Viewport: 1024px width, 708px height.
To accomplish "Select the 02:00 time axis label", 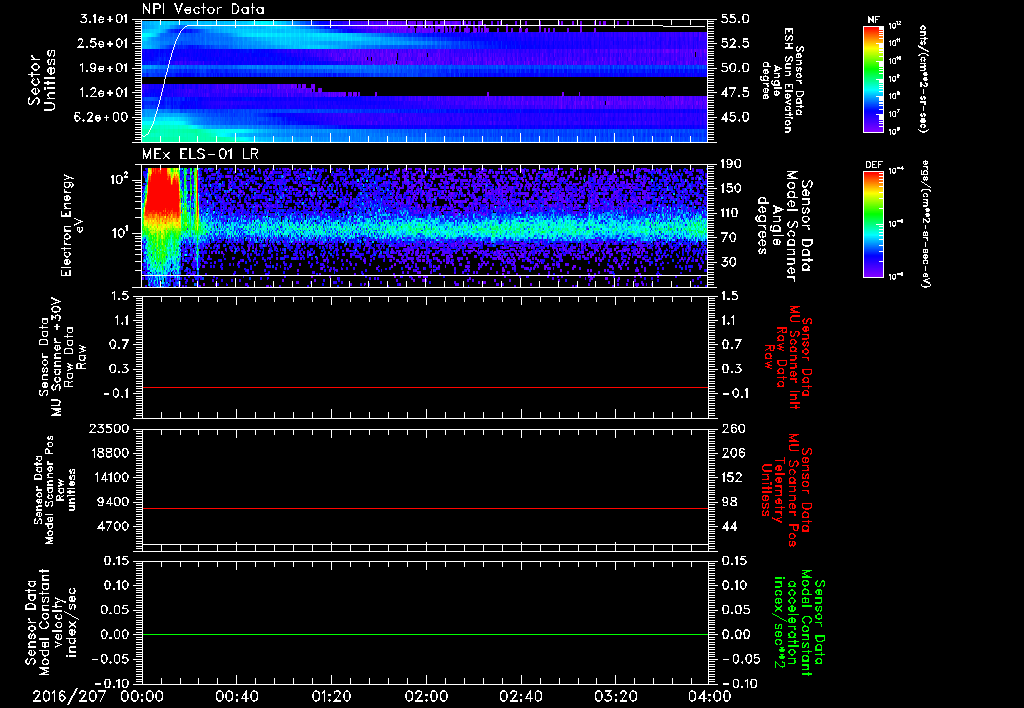I will click(x=426, y=696).
